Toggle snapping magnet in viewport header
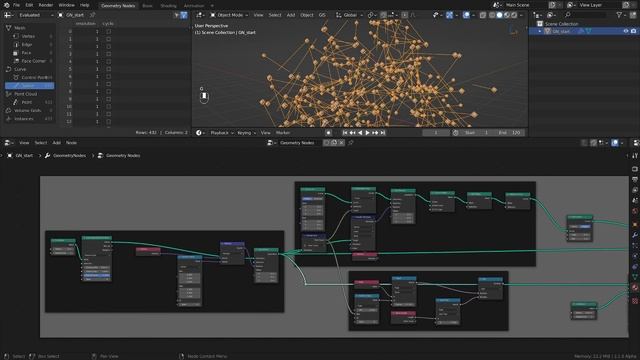640x360 pixels. (383, 15)
